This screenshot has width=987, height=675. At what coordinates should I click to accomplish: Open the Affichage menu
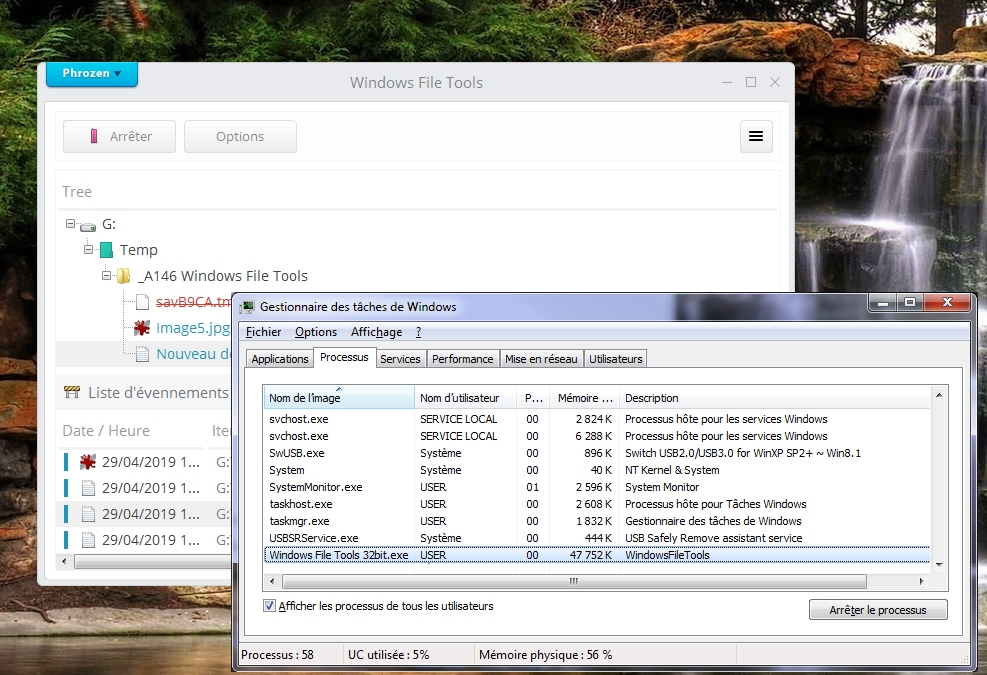point(376,332)
